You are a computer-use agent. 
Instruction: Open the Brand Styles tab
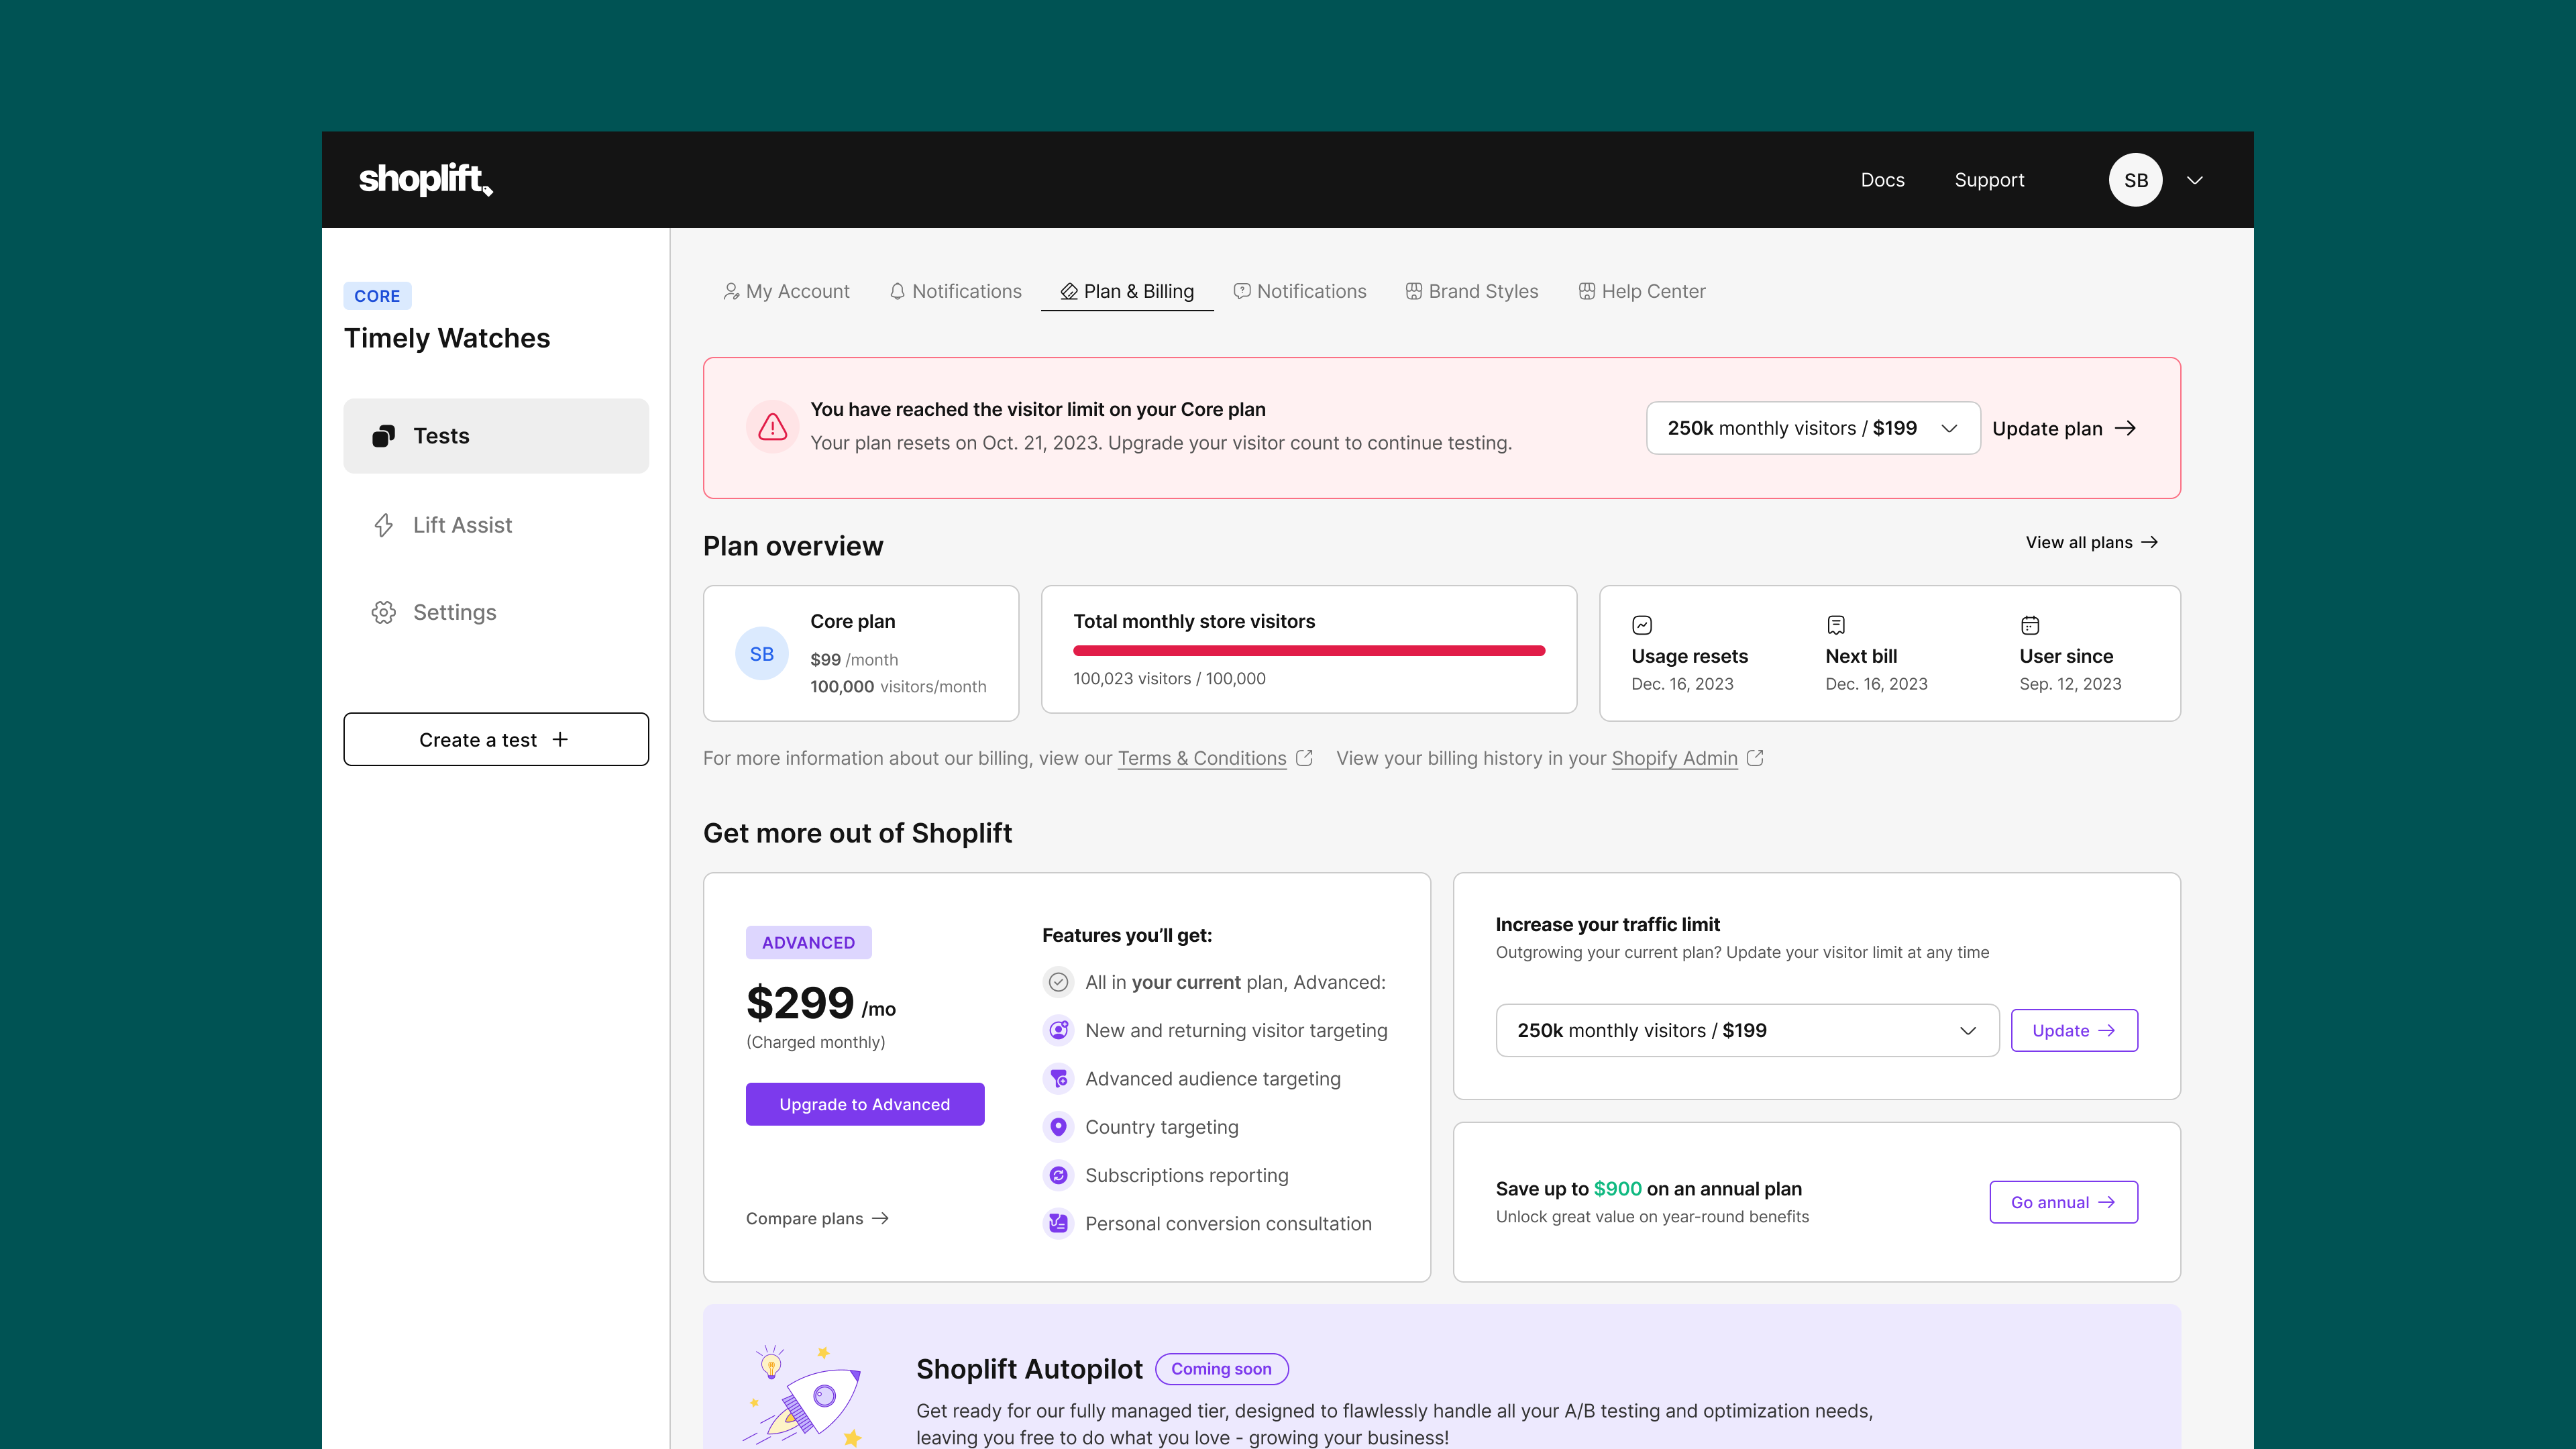[x=1472, y=291]
